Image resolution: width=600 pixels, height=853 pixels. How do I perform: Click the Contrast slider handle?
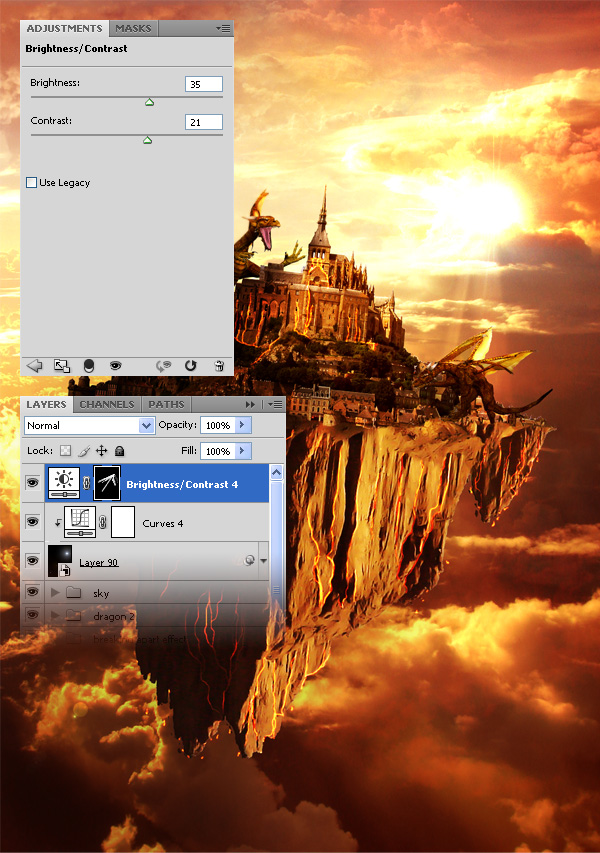tap(147, 140)
